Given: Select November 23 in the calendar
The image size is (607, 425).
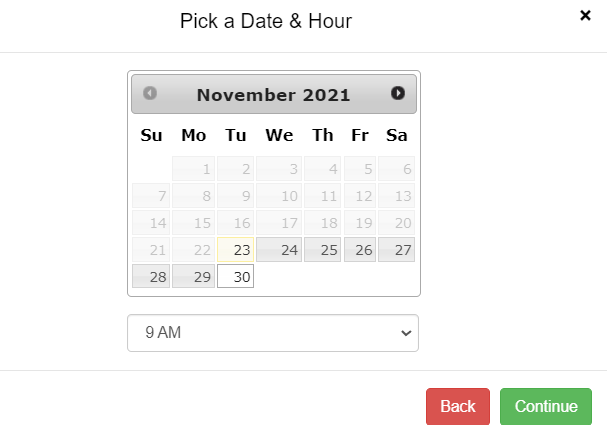Looking at the screenshot, I should tap(236, 250).
